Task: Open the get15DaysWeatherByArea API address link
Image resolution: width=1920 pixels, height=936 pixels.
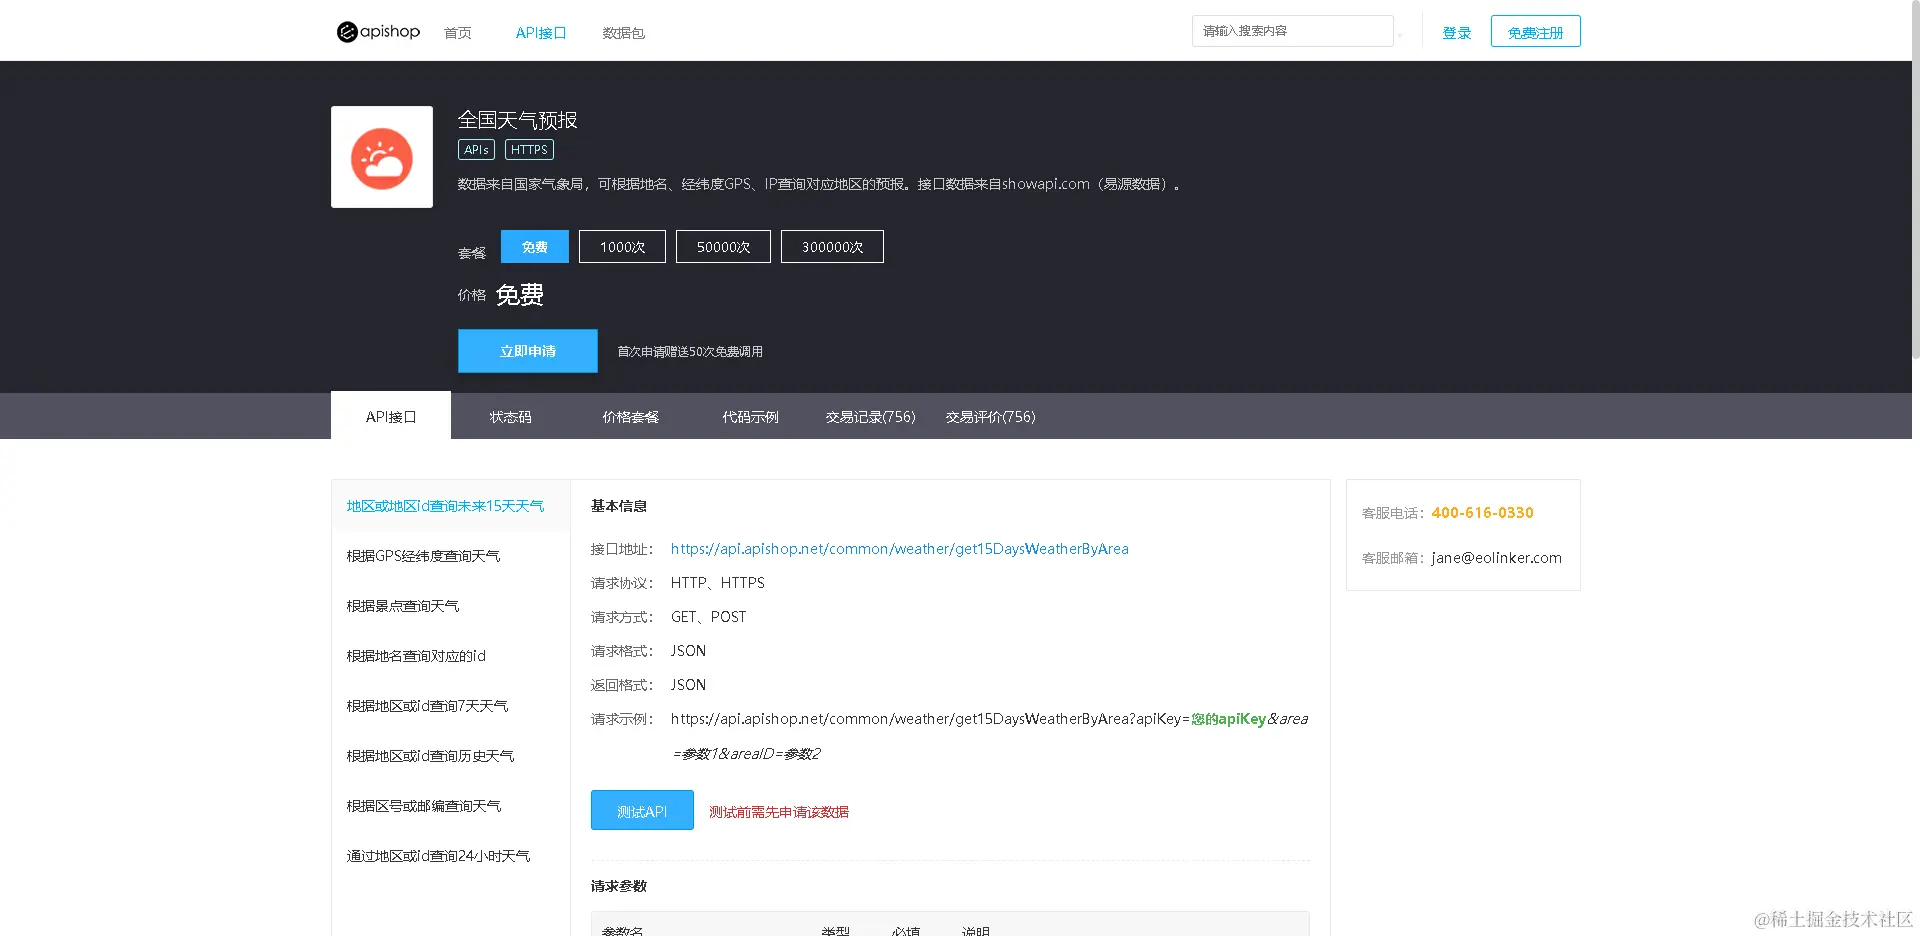Action: coord(900,549)
